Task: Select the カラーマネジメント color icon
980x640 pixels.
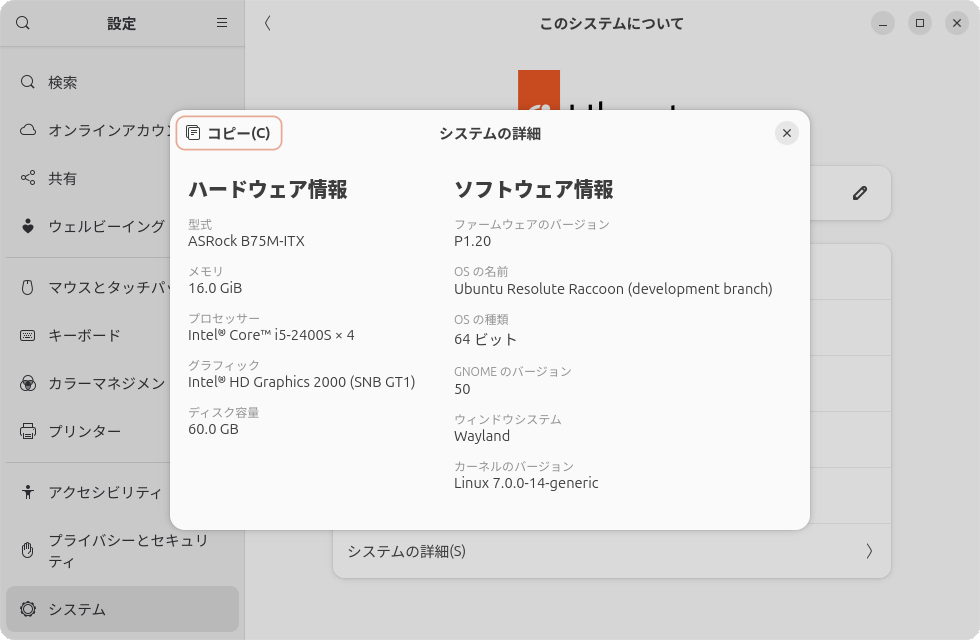Action: (28, 383)
